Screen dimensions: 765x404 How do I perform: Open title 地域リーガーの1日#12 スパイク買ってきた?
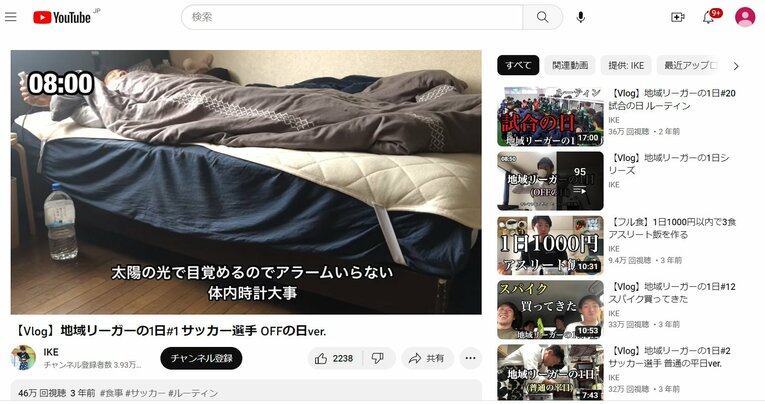673,293
